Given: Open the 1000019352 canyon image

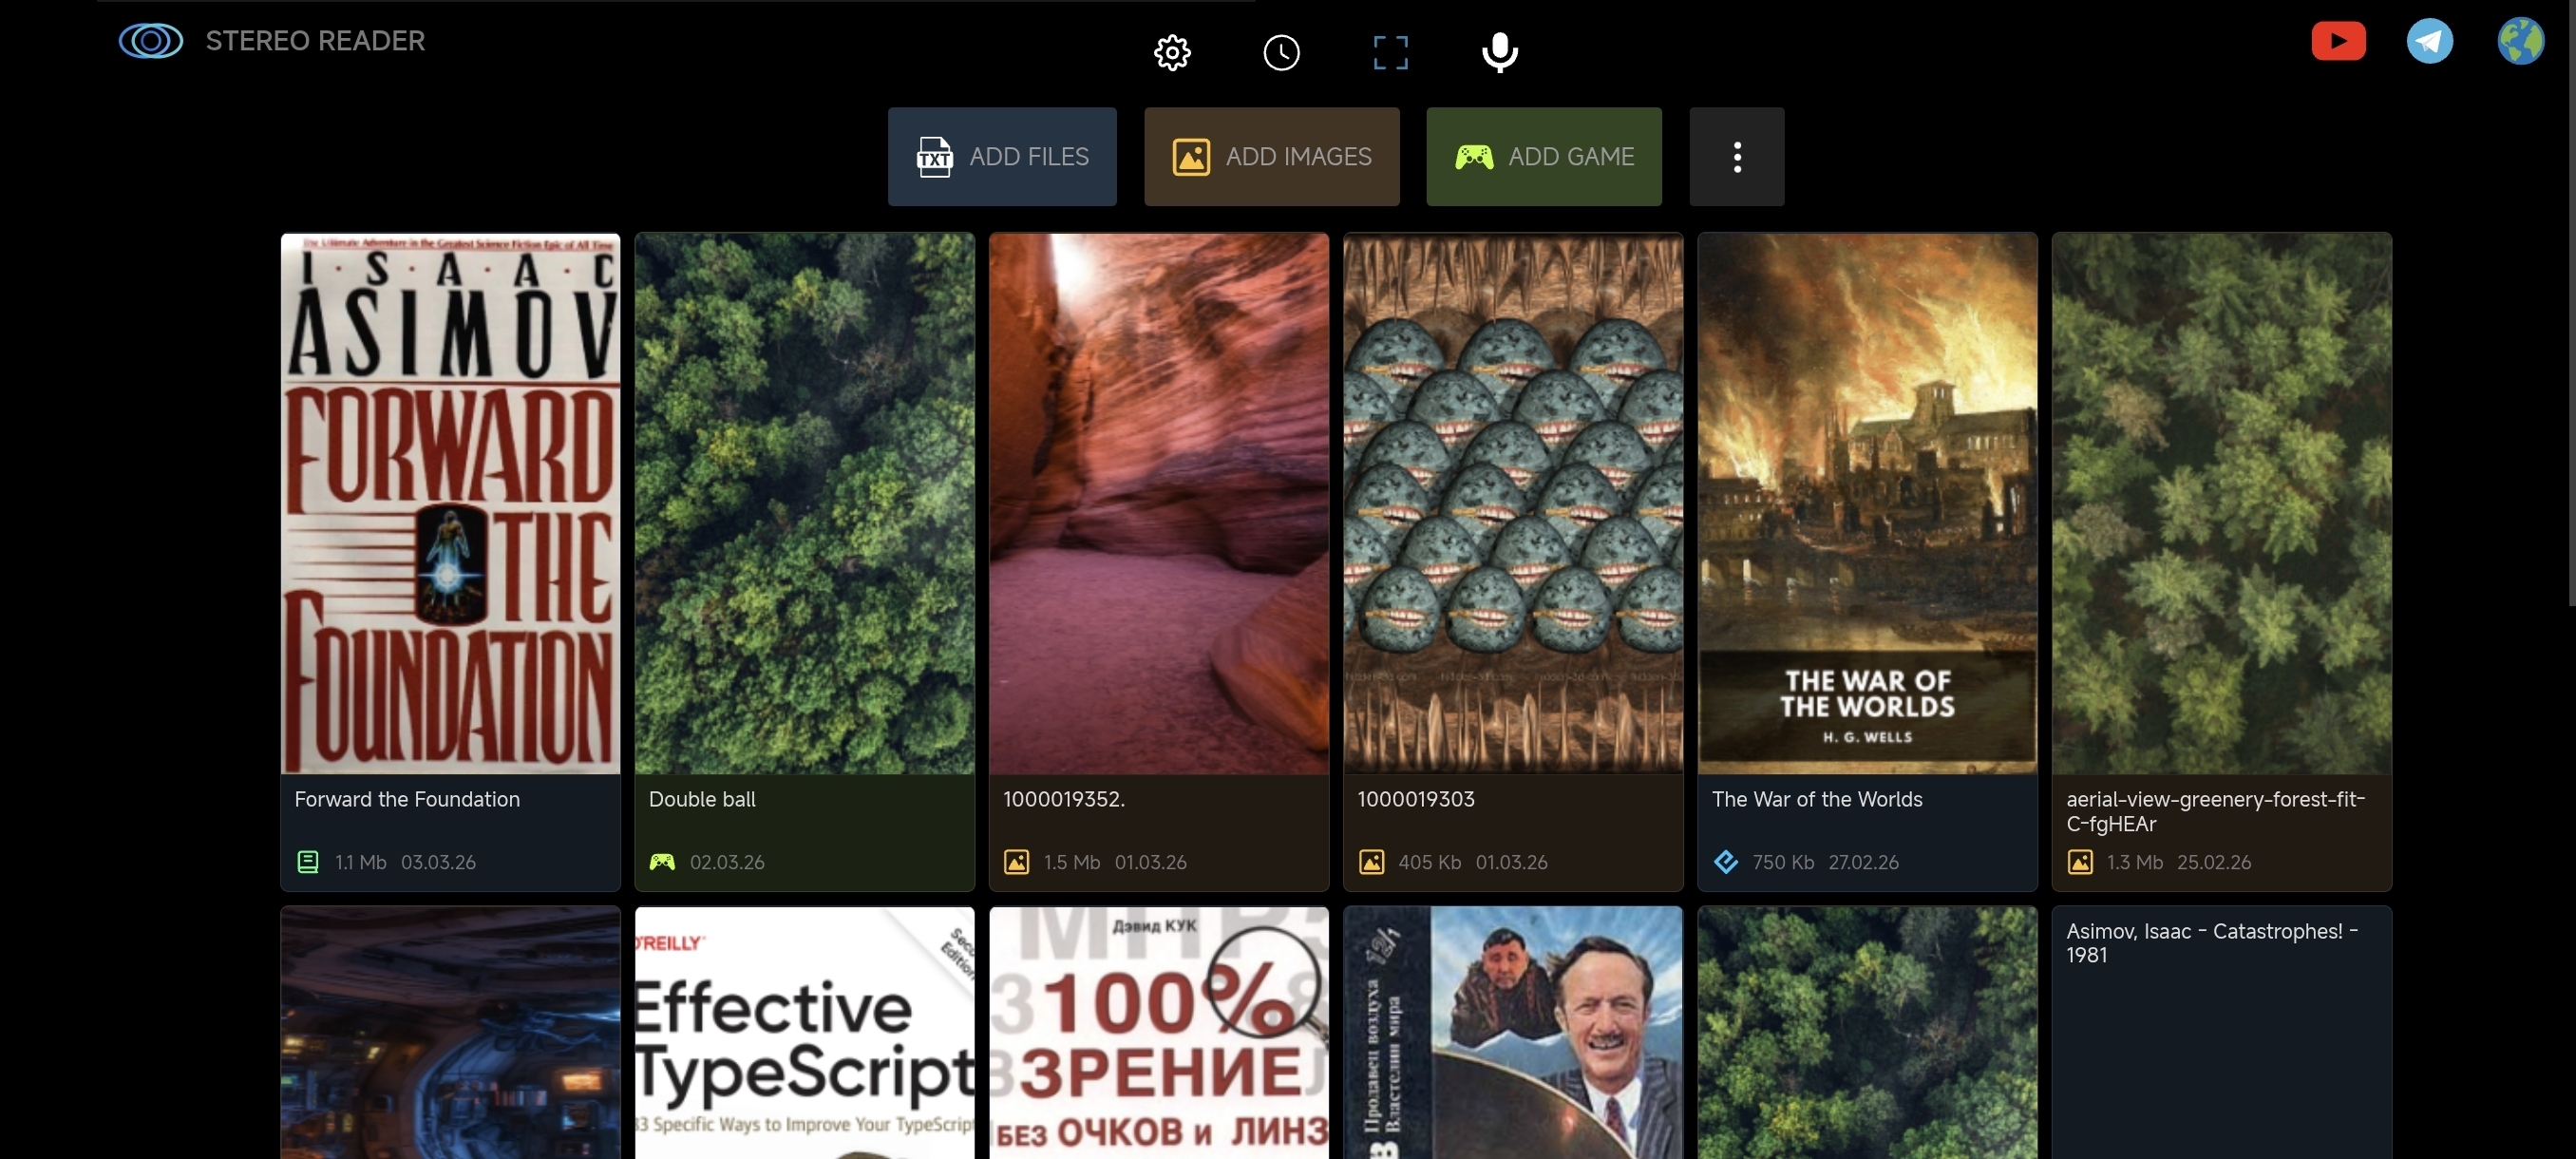Looking at the screenshot, I should click(x=1158, y=503).
